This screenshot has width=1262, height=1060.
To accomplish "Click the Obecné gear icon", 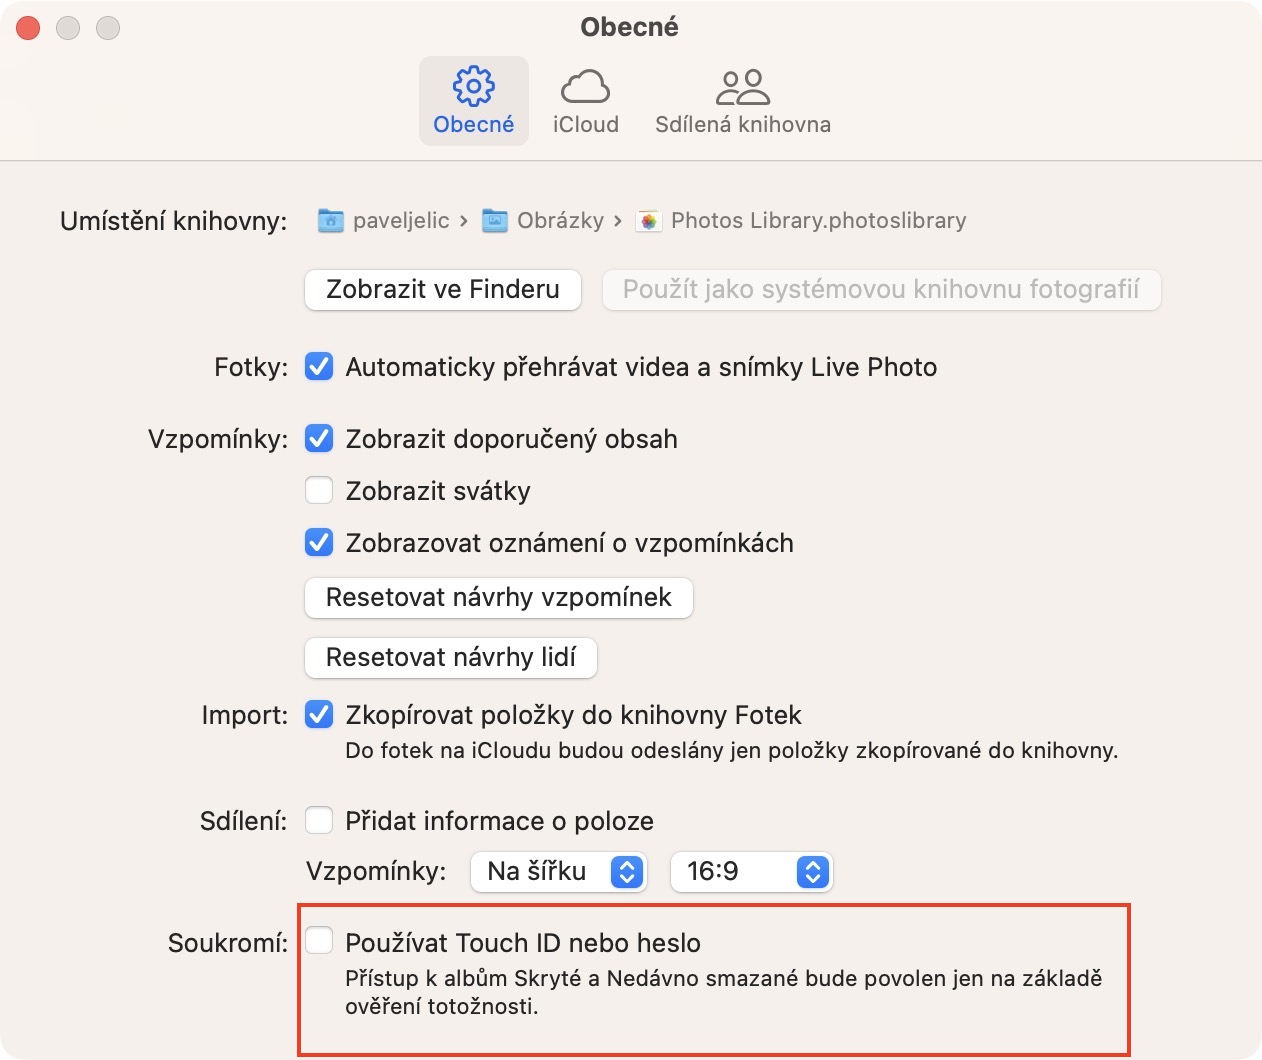I will point(473,86).
